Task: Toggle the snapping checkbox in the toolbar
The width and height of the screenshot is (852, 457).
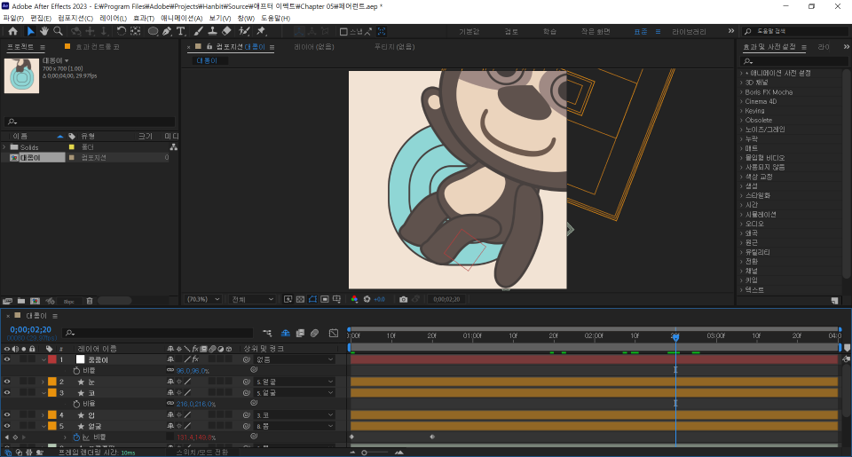Action: [343, 32]
